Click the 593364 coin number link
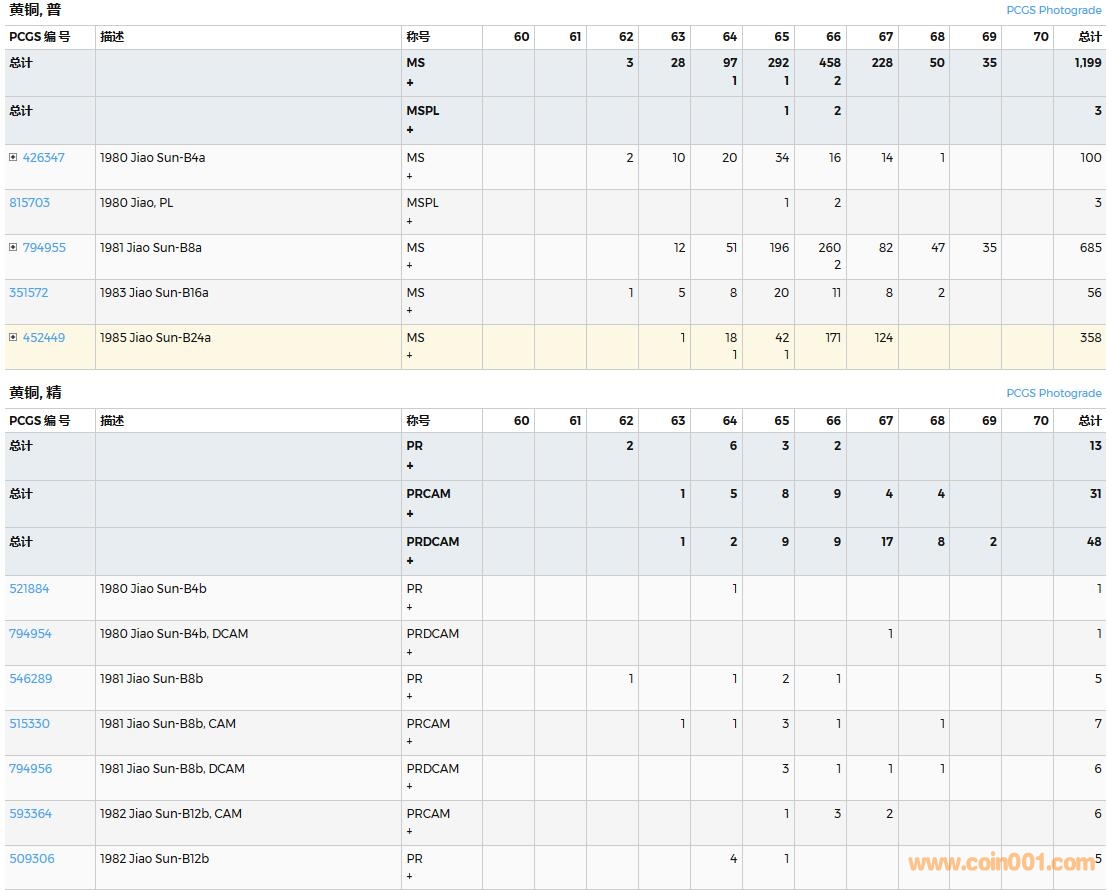 pos(30,814)
